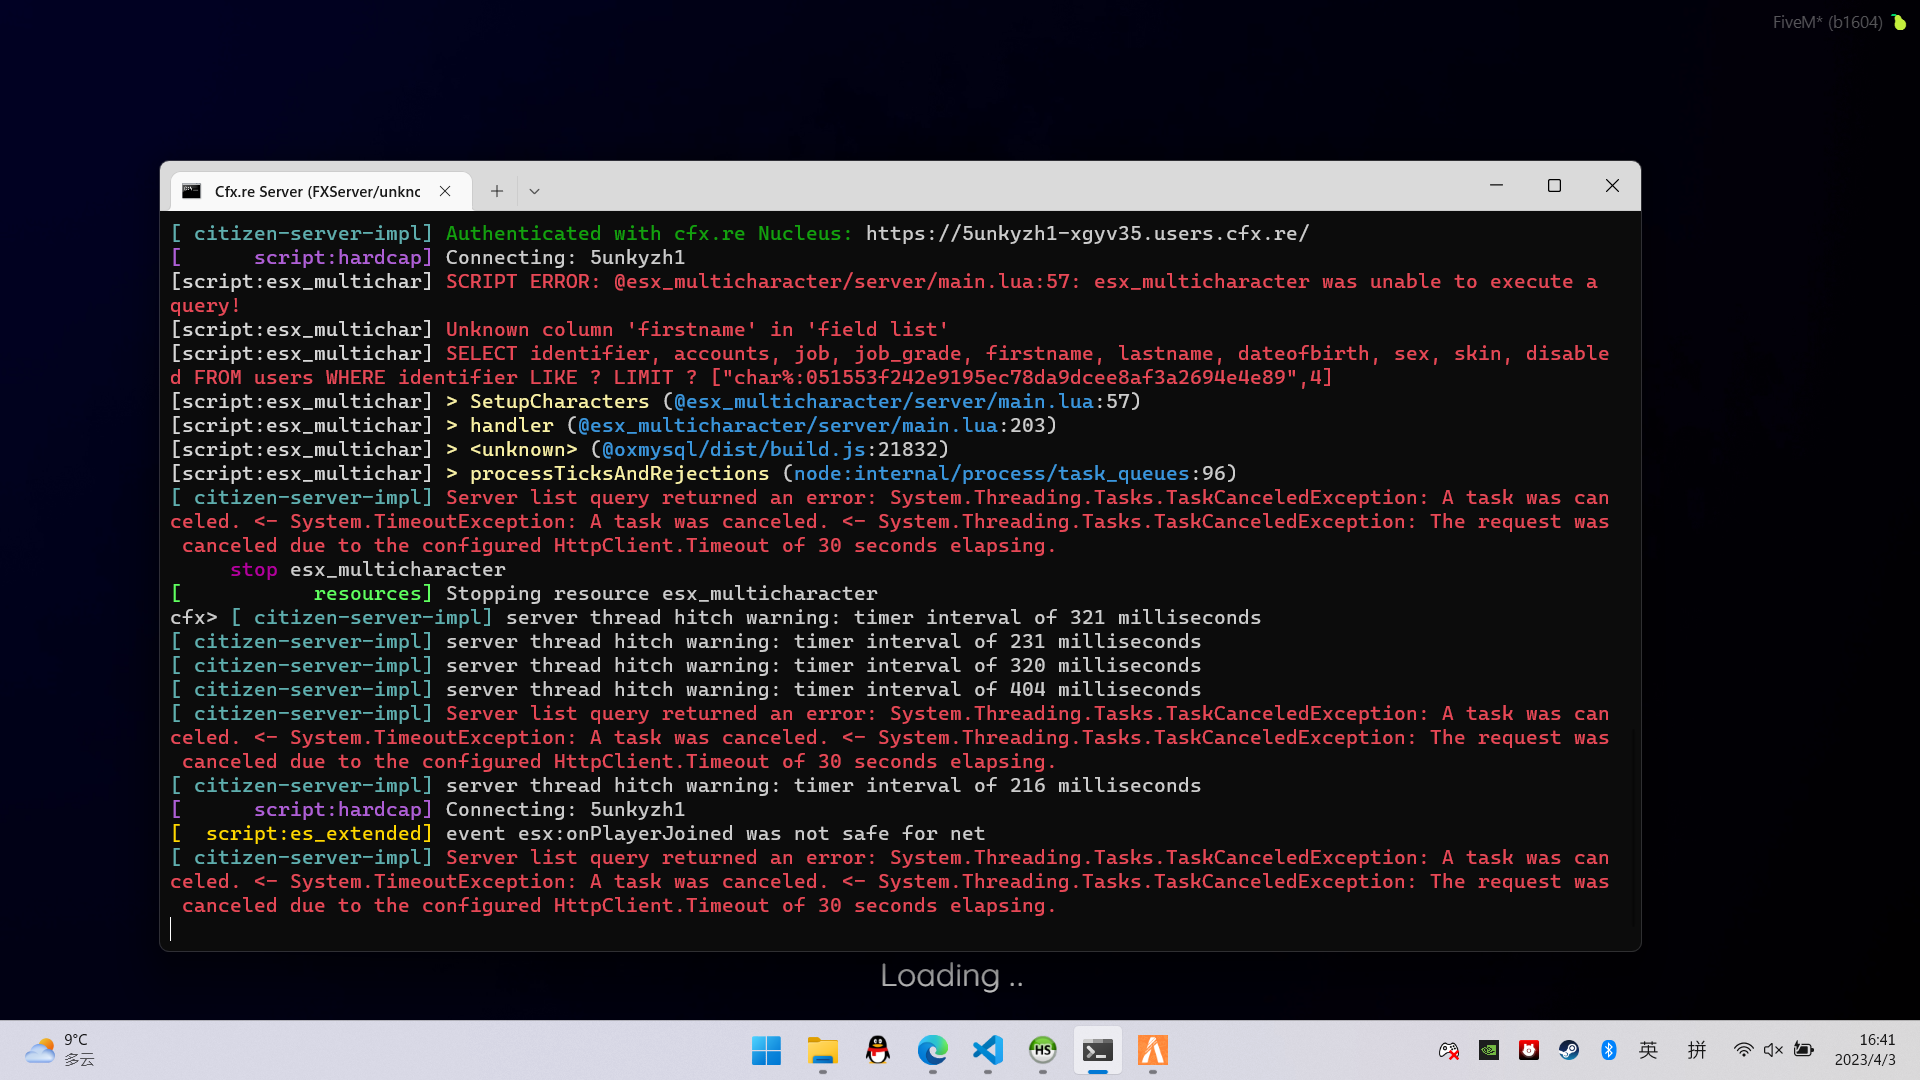Image resolution: width=1920 pixels, height=1080 pixels.
Task: Click the battery status icon
Action: (x=1804, y=1050)
